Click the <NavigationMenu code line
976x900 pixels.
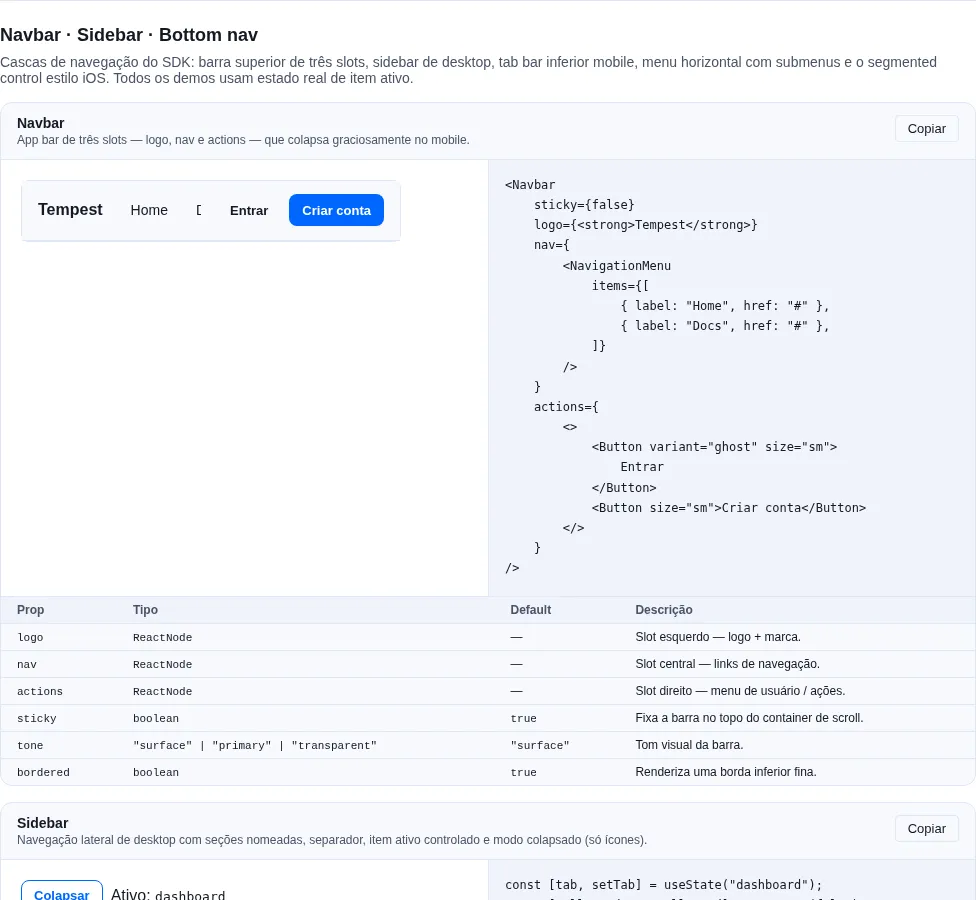(616, 266)
